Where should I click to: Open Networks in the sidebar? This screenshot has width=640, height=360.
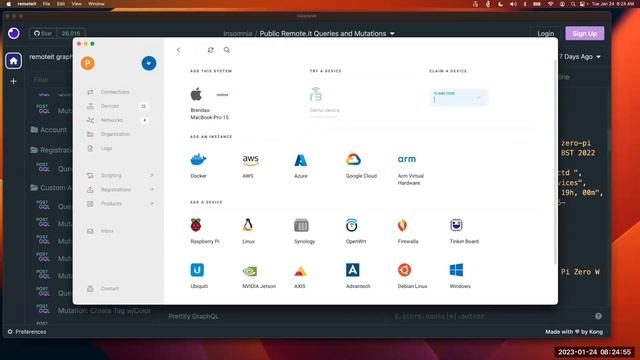pyautogui.click(x=111, y=120)
